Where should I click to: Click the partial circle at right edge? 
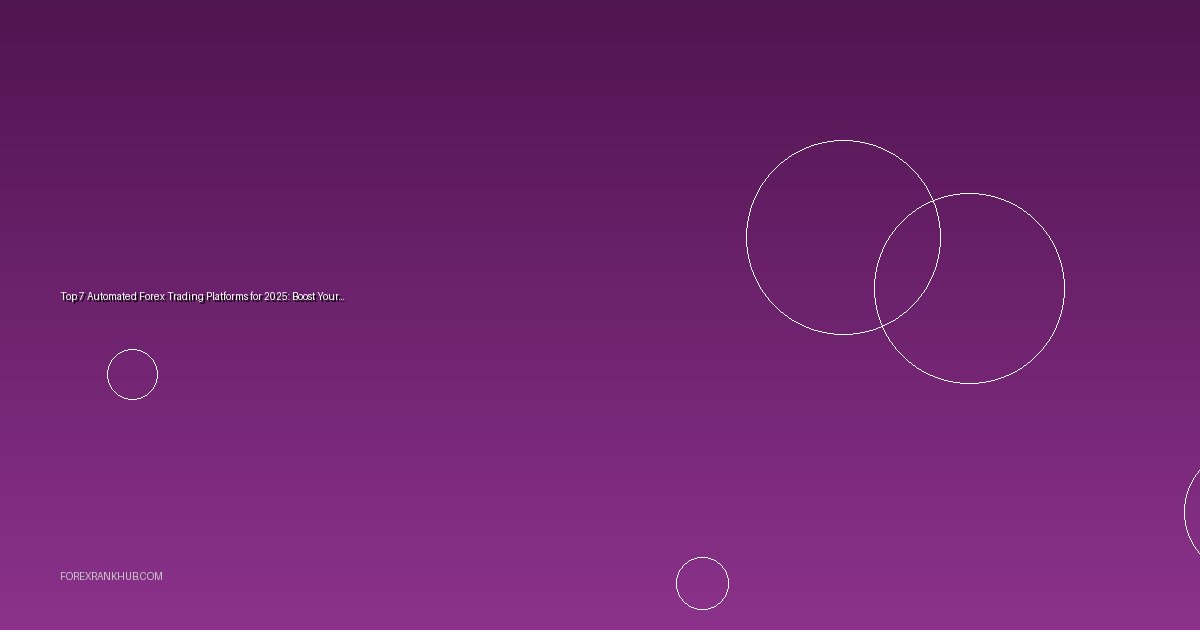click(1194, 512)
